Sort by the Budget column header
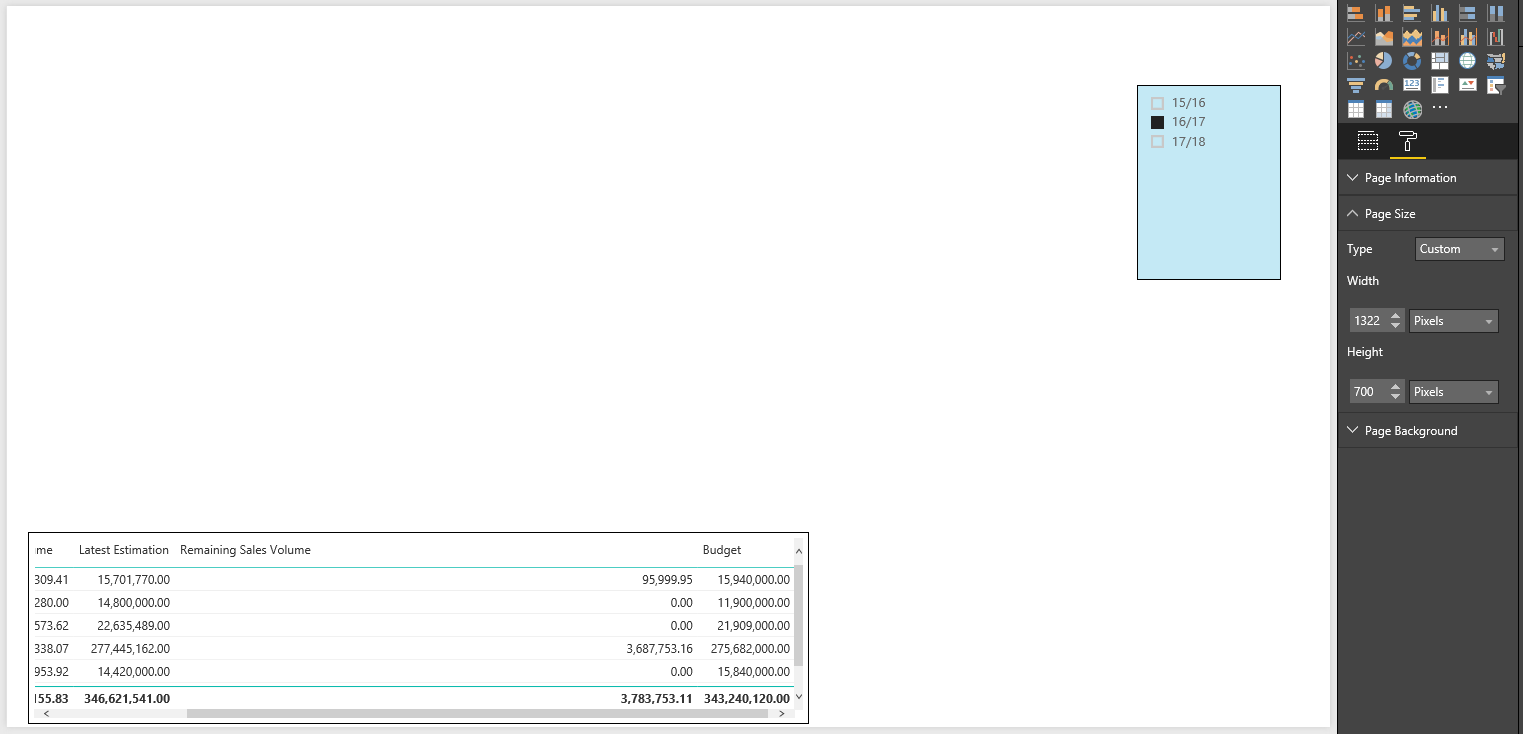Viewport: 1523px width, 734px height. (722, 550)
